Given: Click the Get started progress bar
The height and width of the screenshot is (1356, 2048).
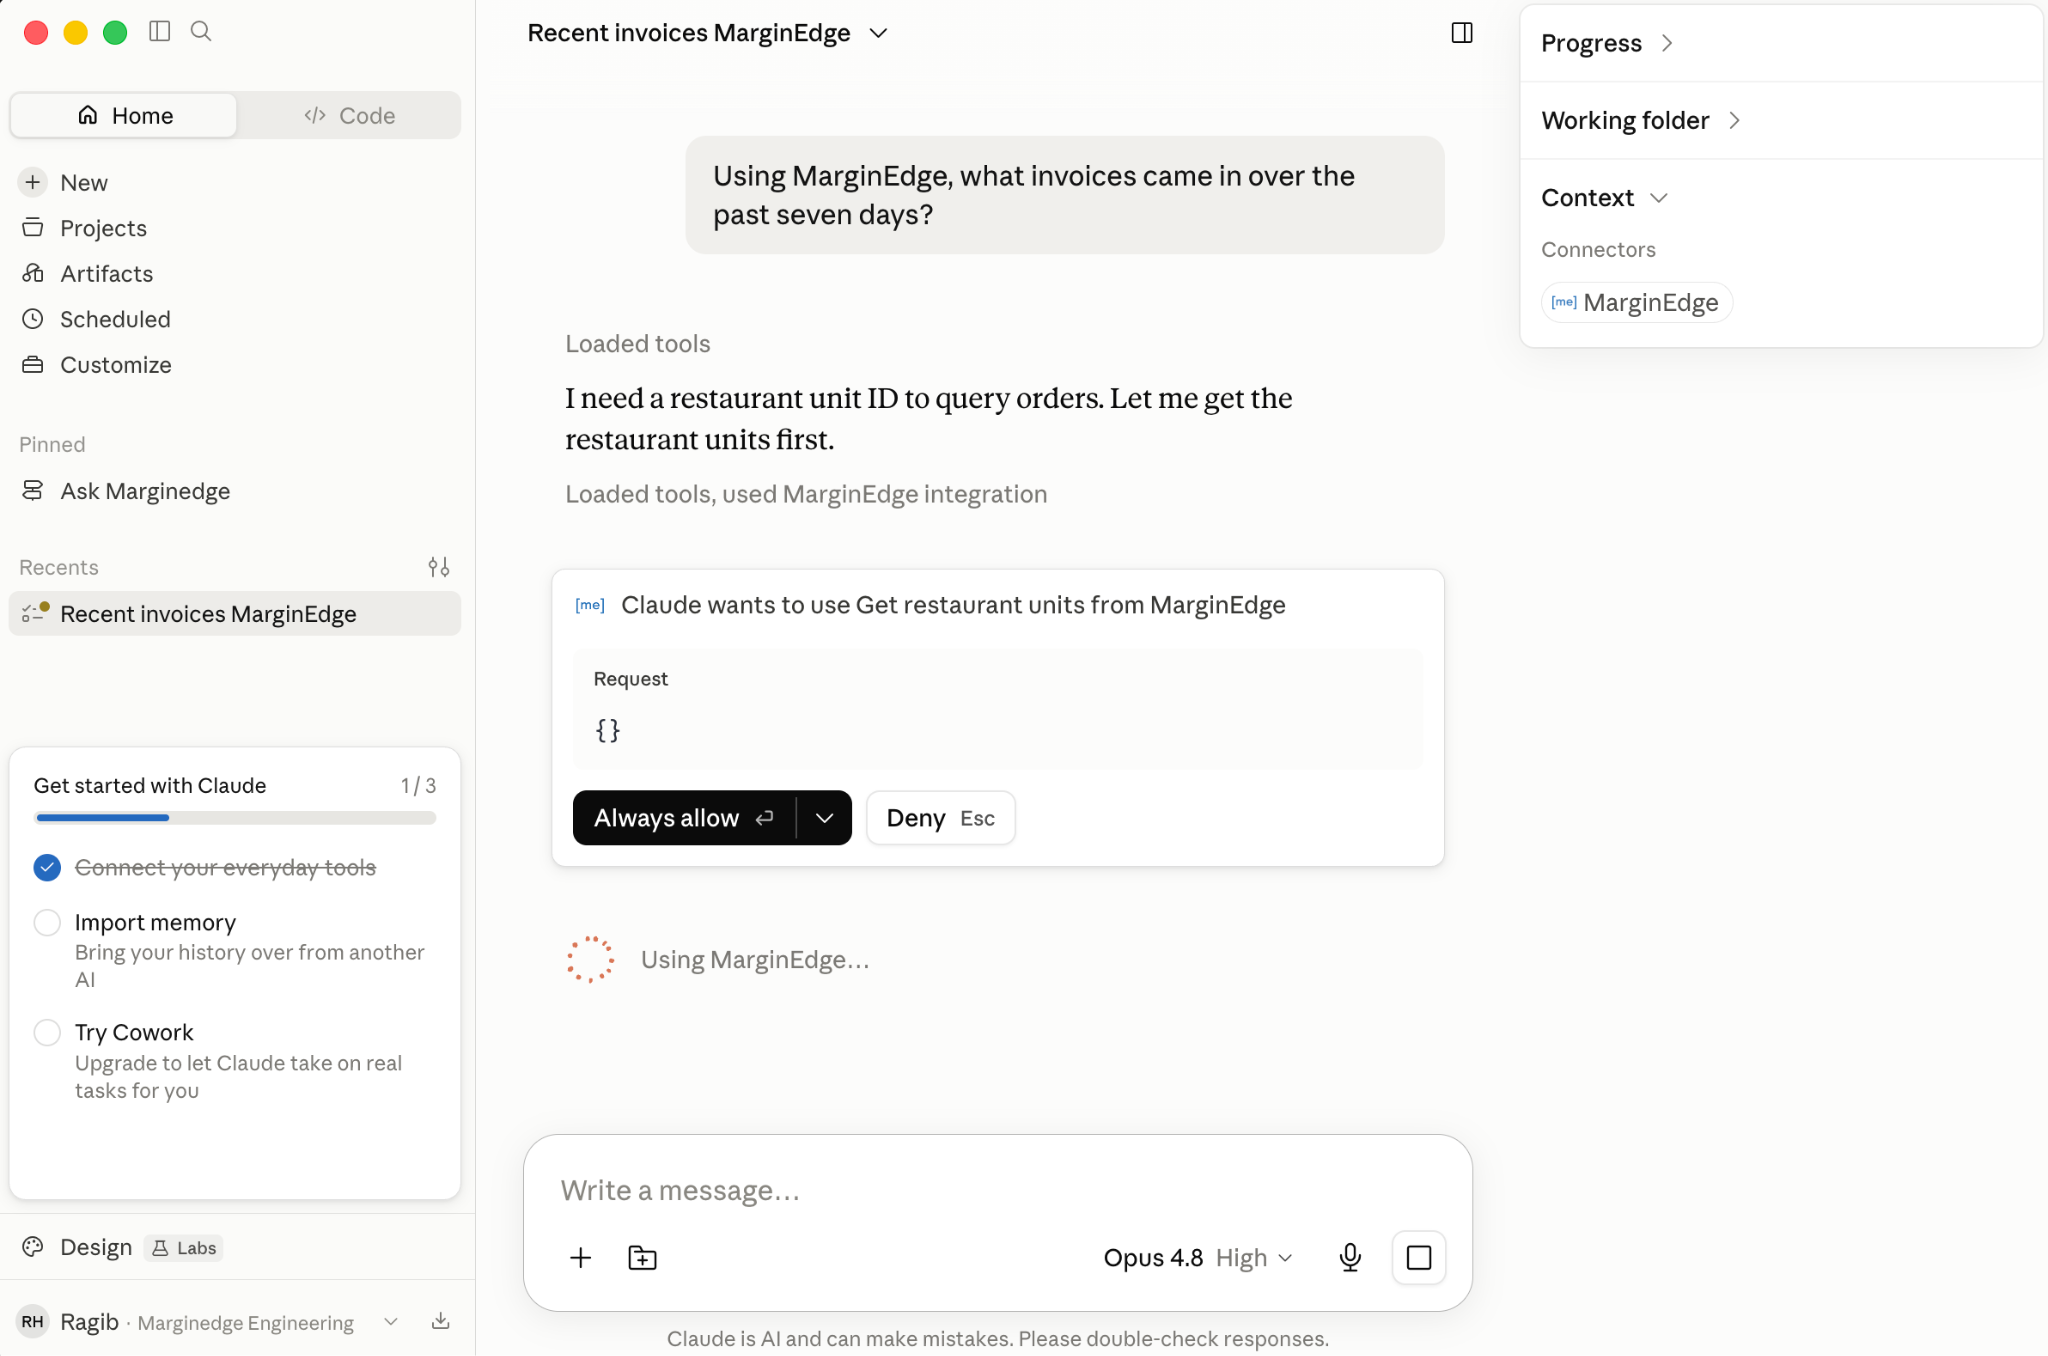Looking at the screenshot, I should (235, 818).
